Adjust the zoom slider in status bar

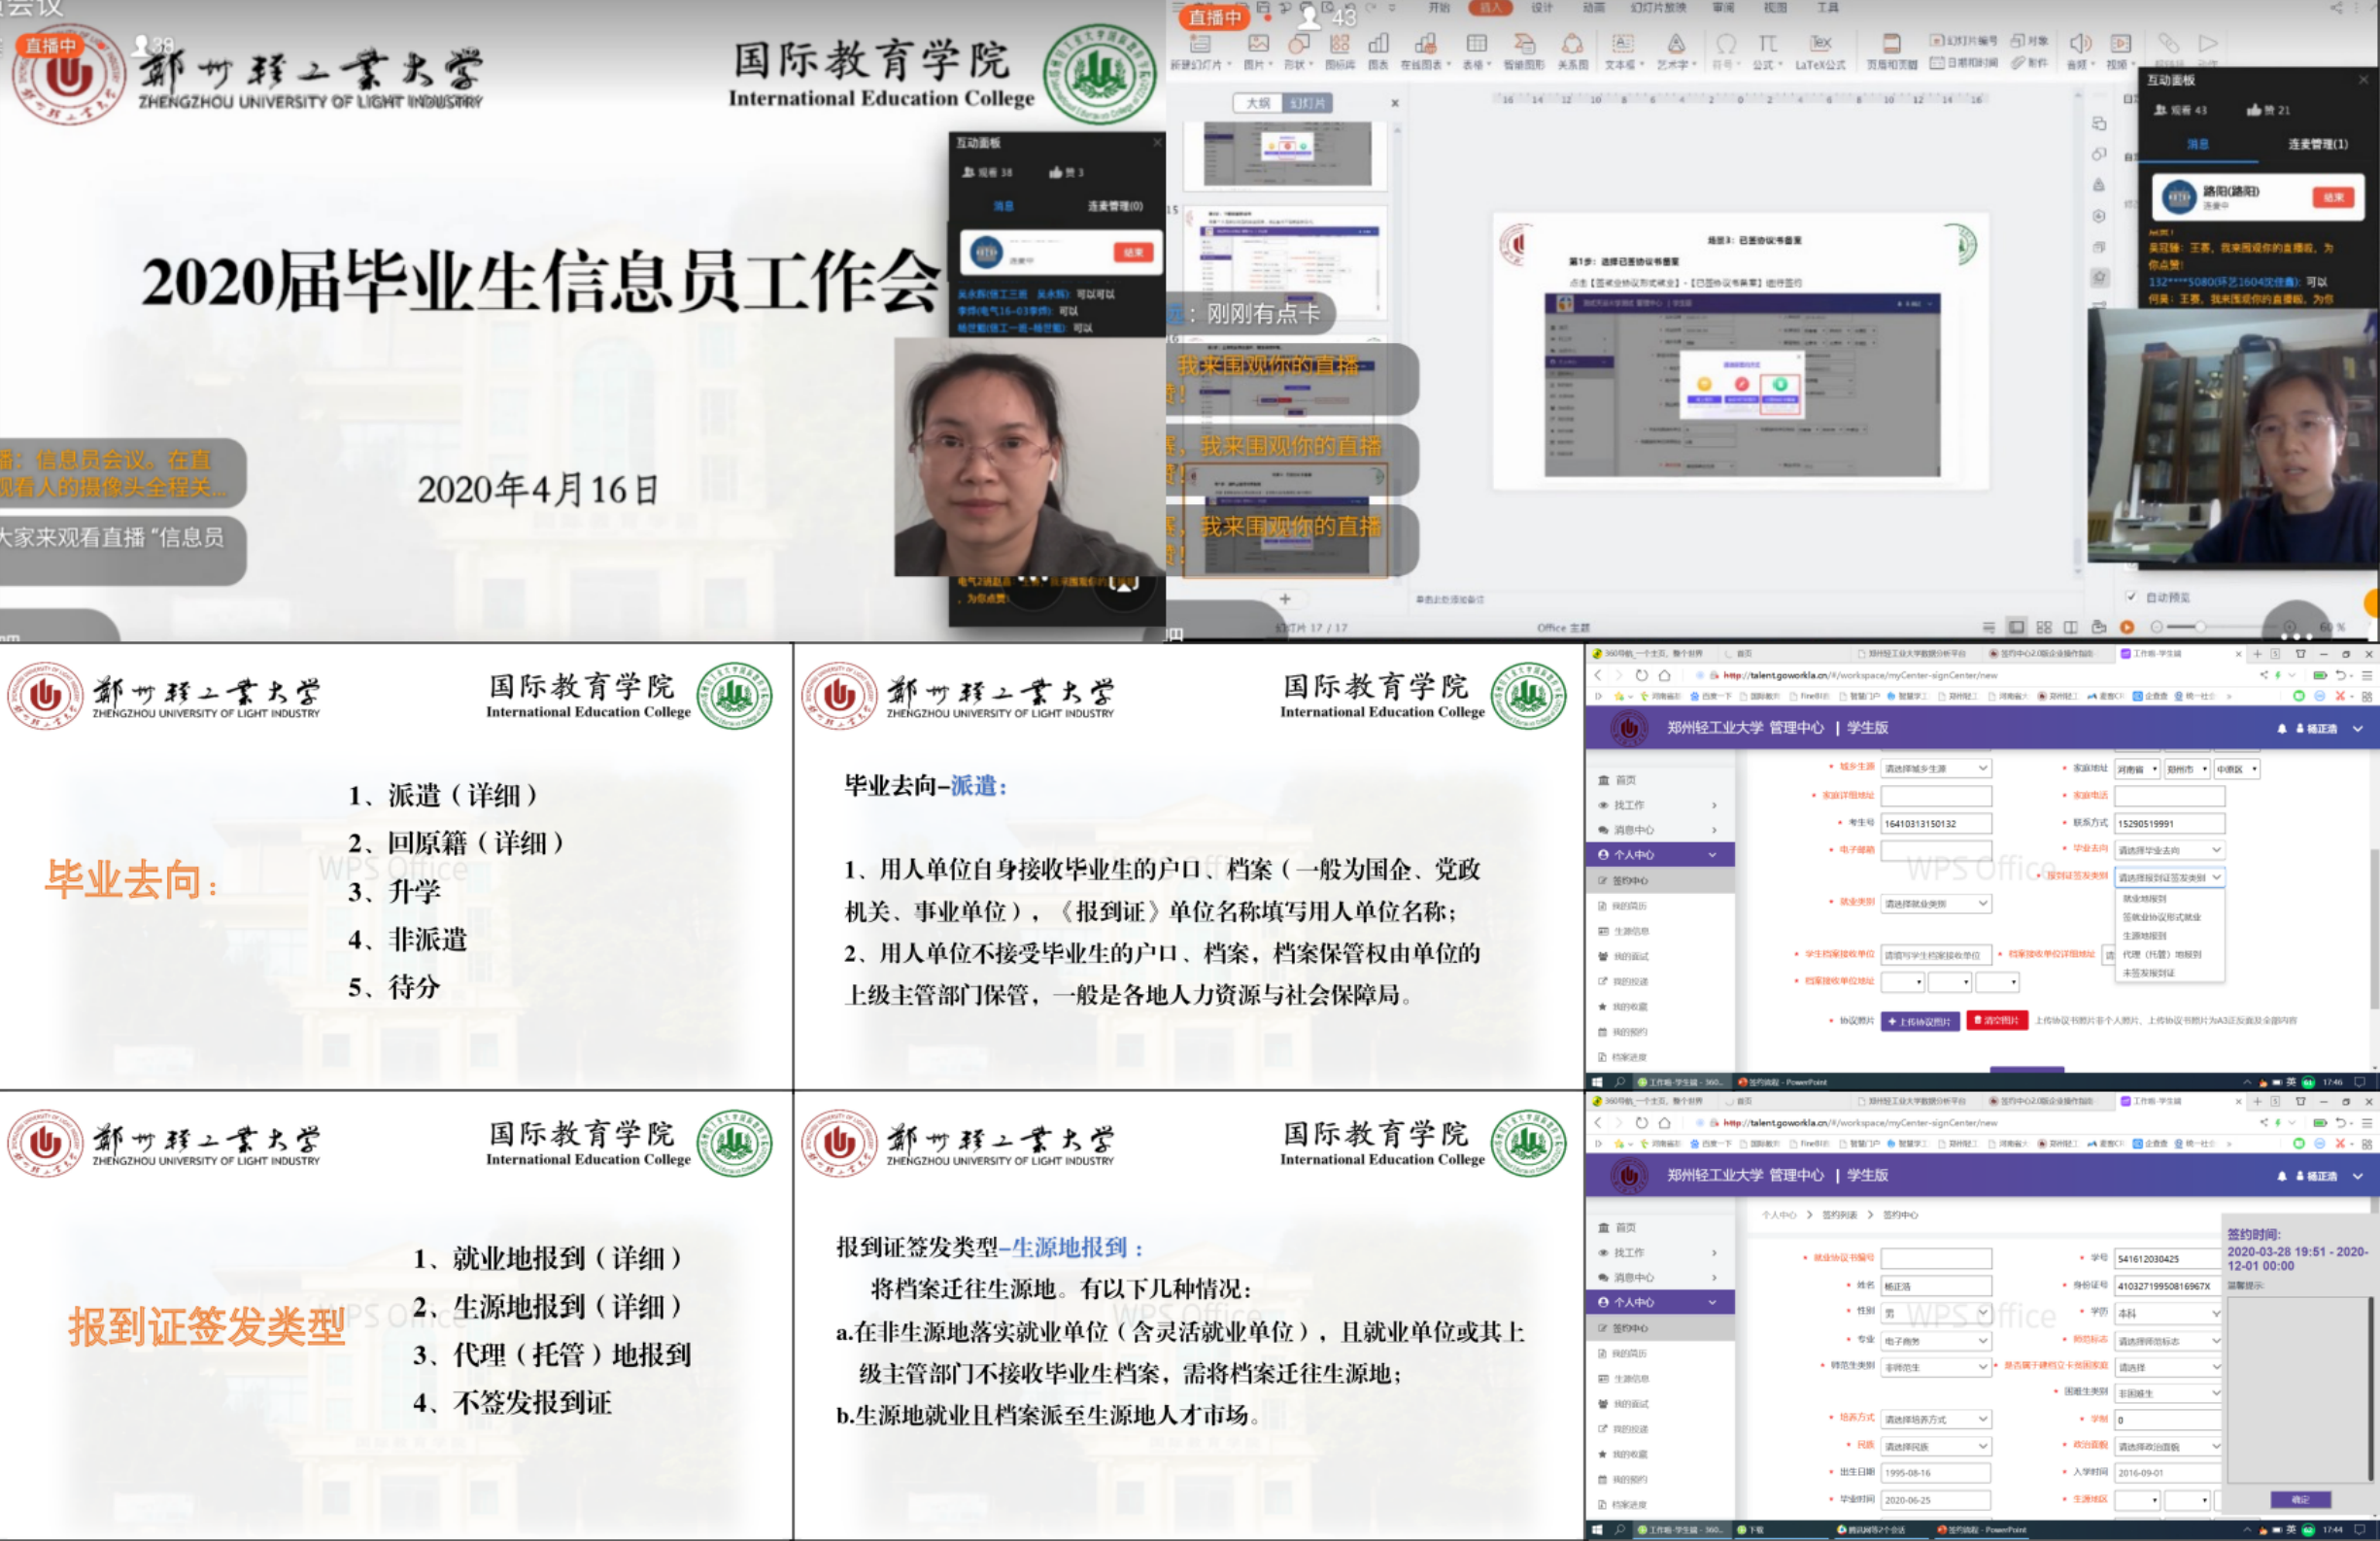pos(2200,627)
